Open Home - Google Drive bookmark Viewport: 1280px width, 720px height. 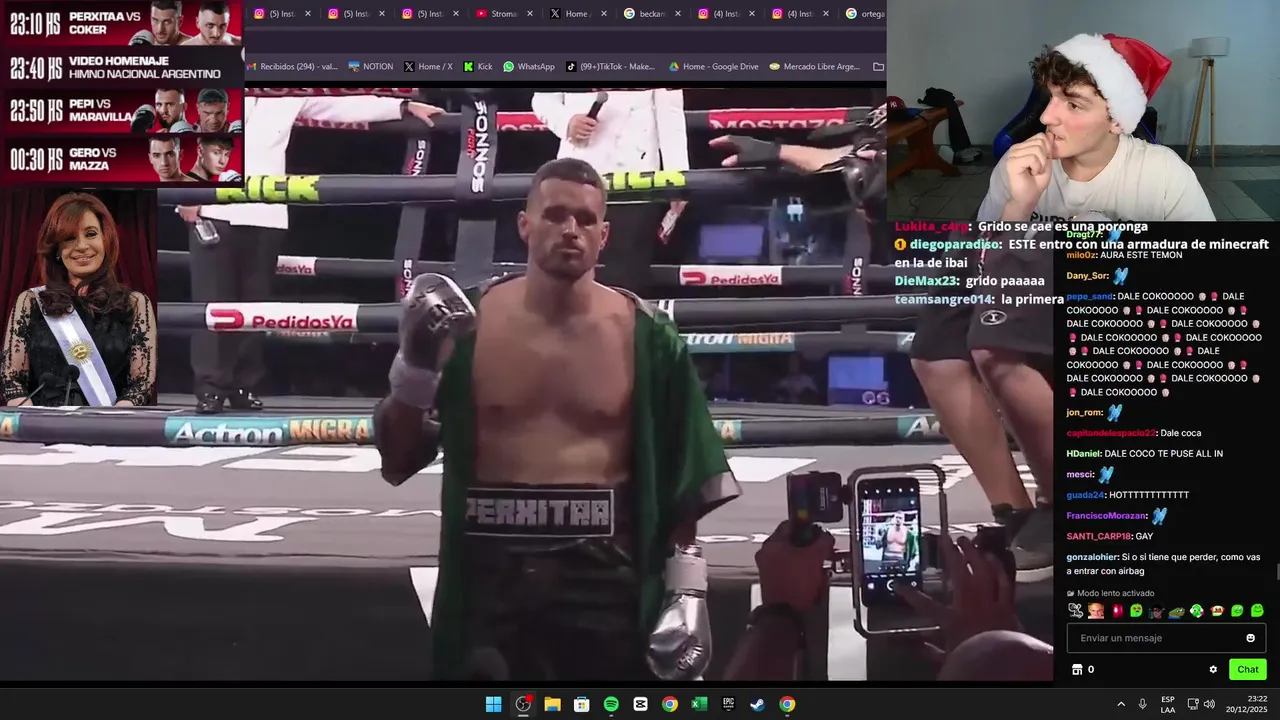[713, 67]
